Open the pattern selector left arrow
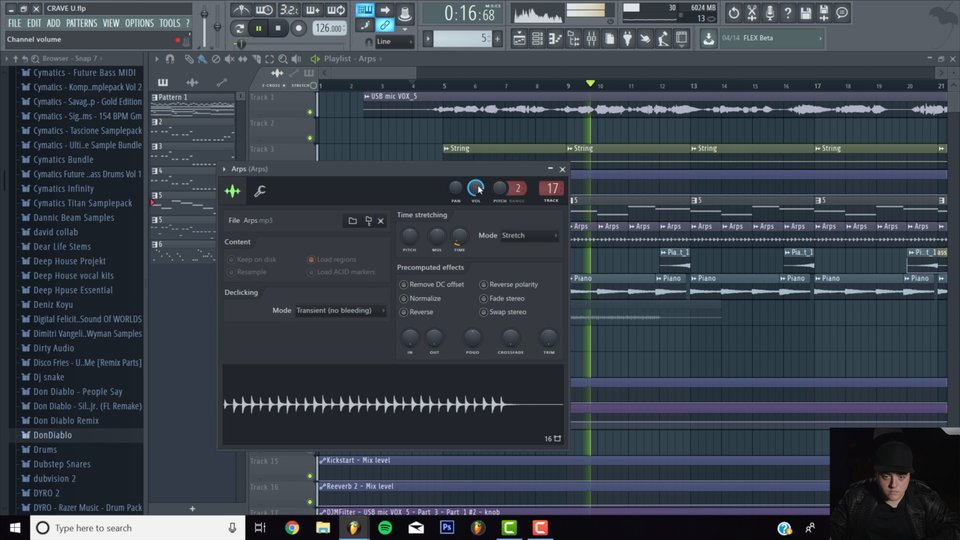The width and height of the screenshot is (960, 540). tap(429, 39)
